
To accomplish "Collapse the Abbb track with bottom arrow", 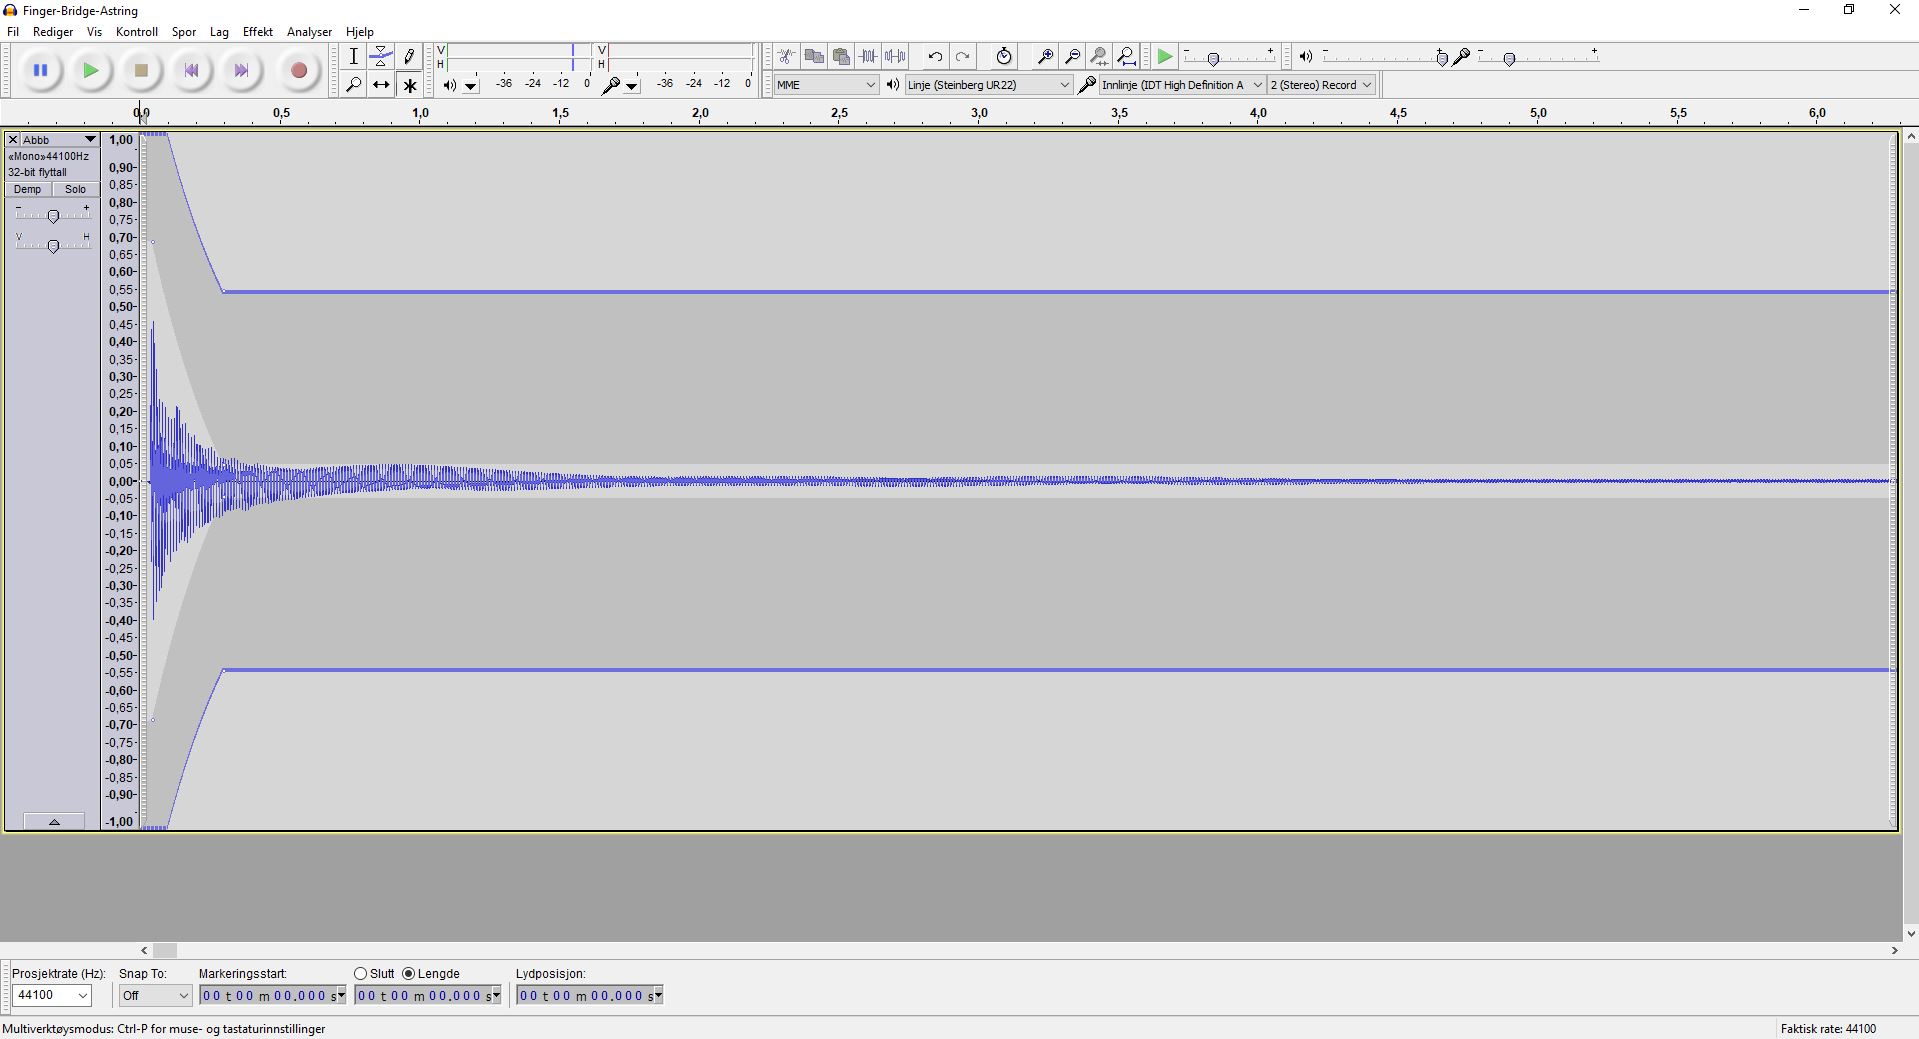I will (x=54, y=822).
